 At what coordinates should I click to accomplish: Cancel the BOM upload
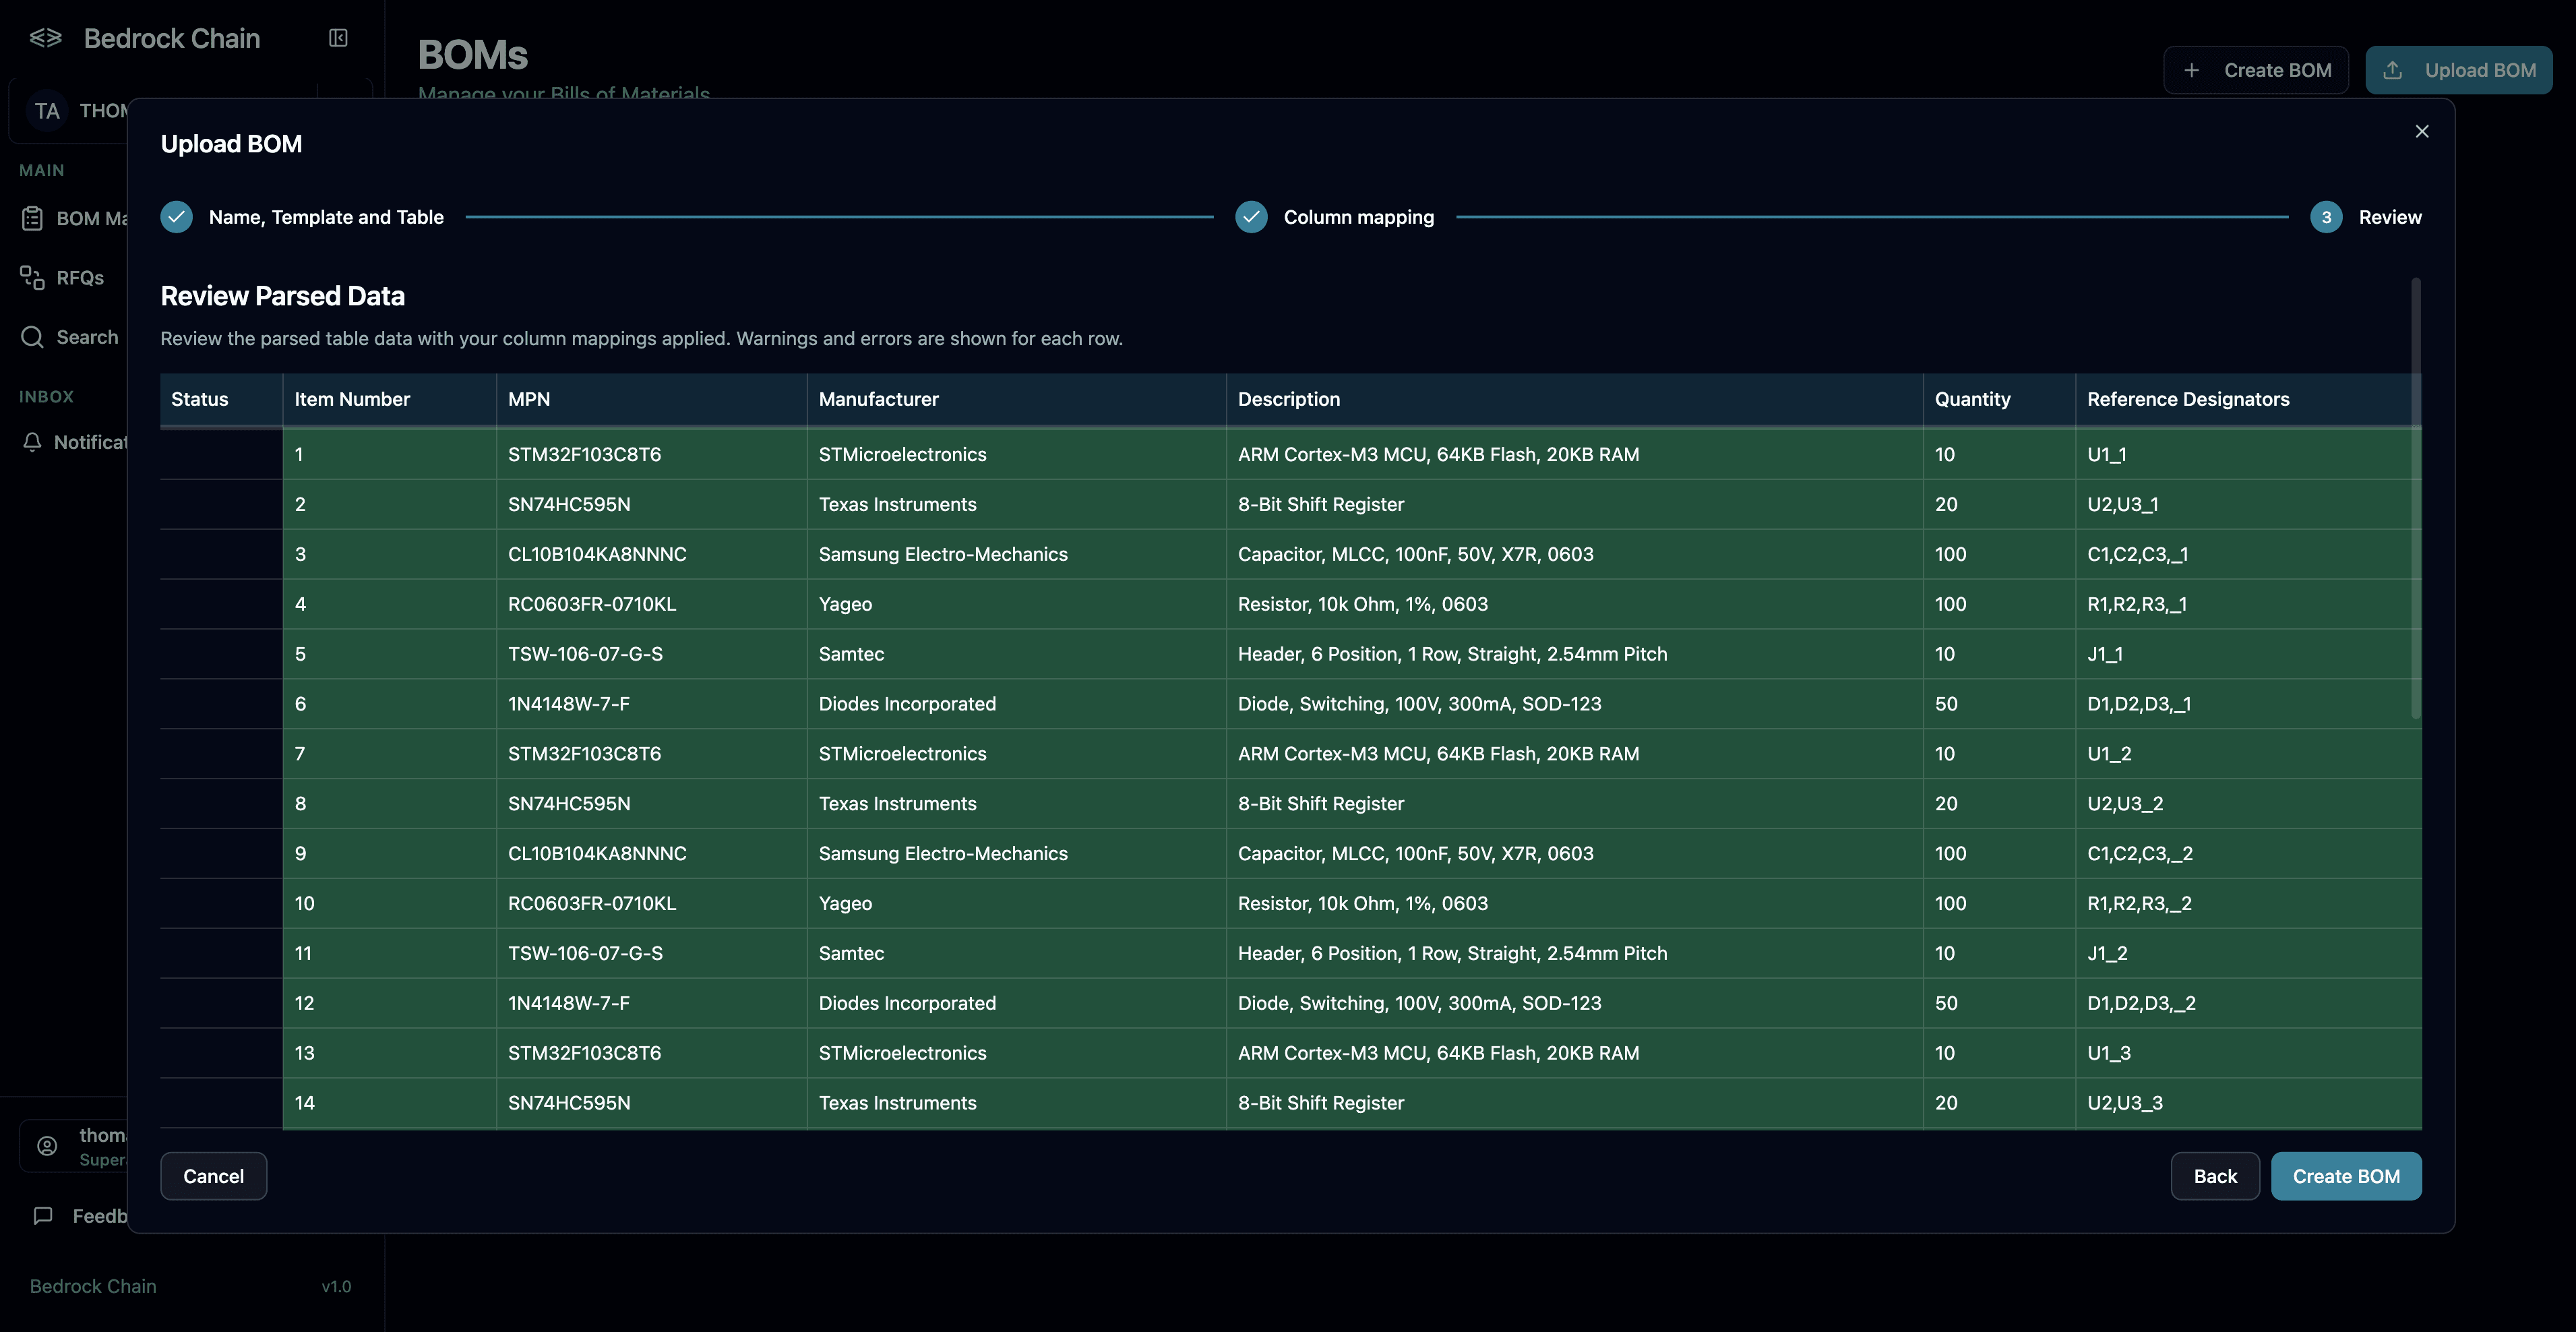(x=213, y=1176)
